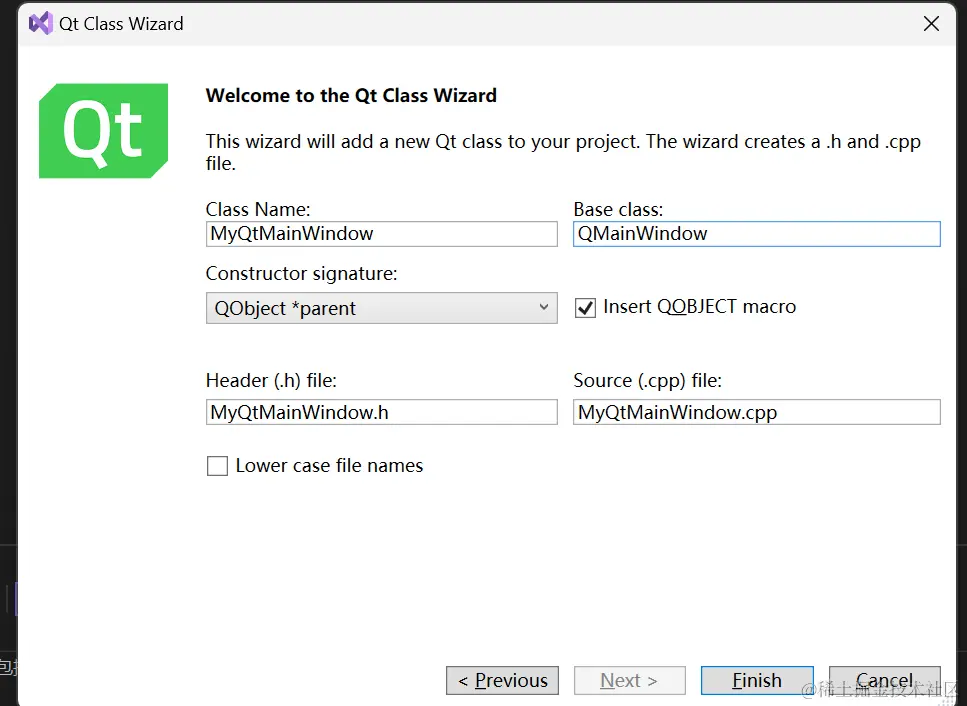Click the 'Constructor signature:' label
Screen dimensions: 967x706
(x=302, y=273)
